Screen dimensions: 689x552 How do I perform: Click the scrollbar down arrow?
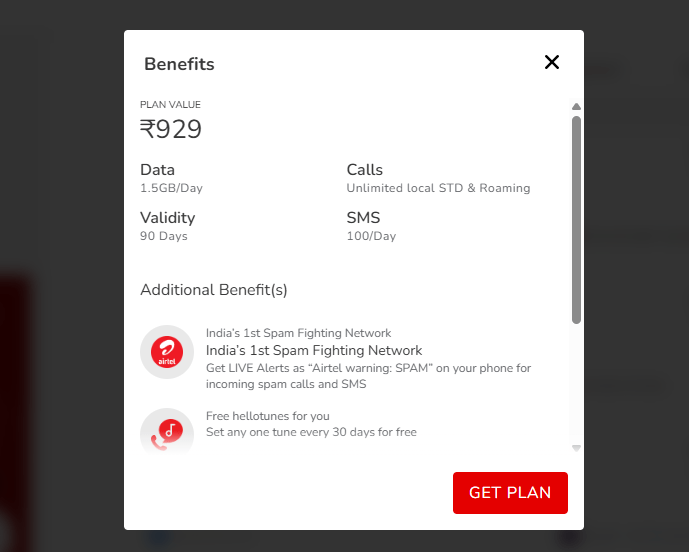576,448
